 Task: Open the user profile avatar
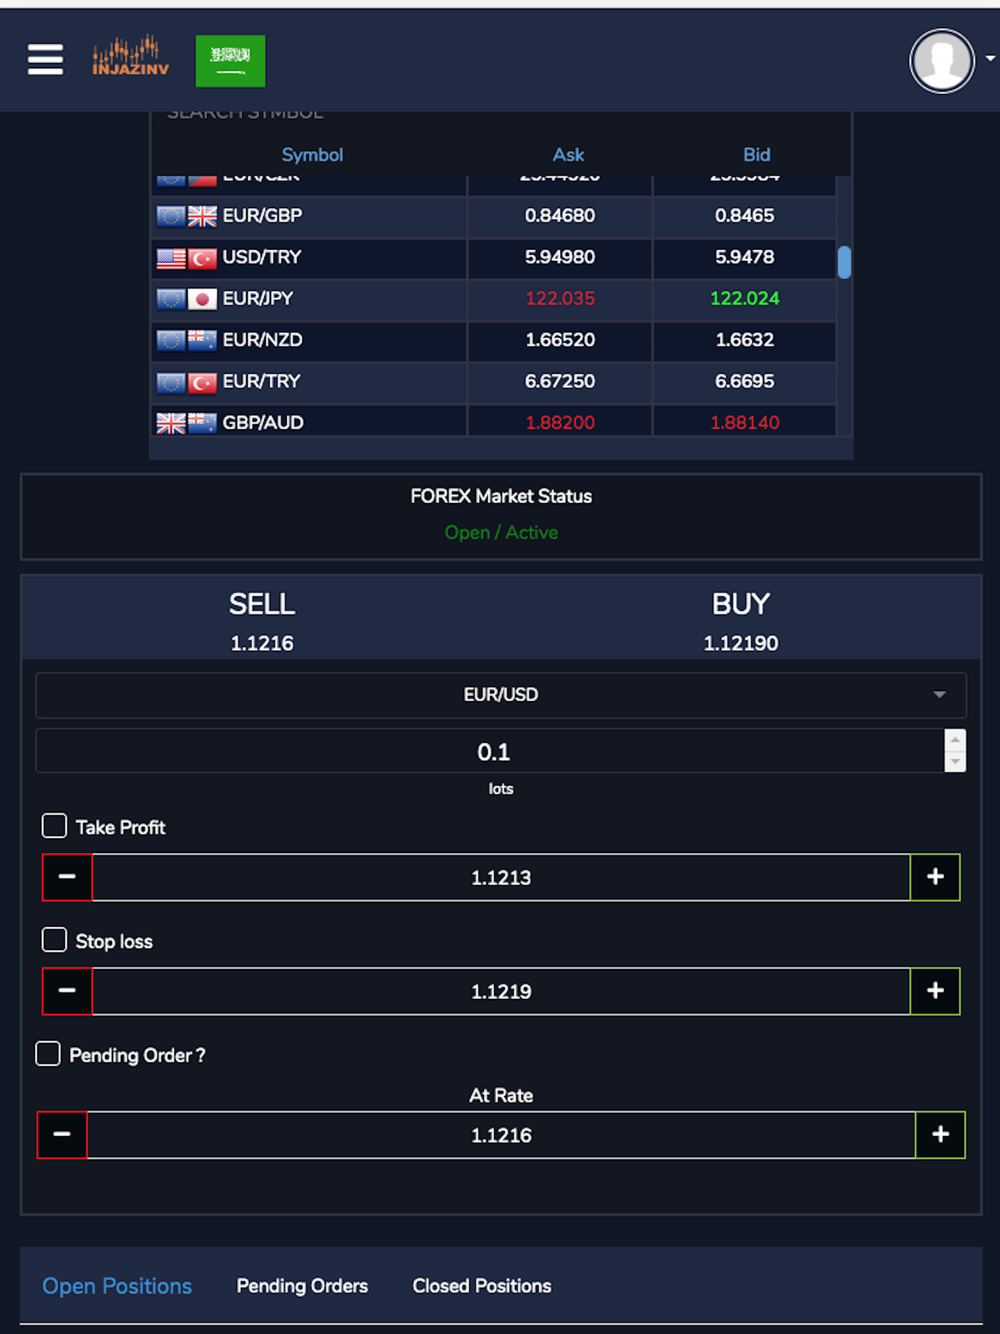[942, 61]
